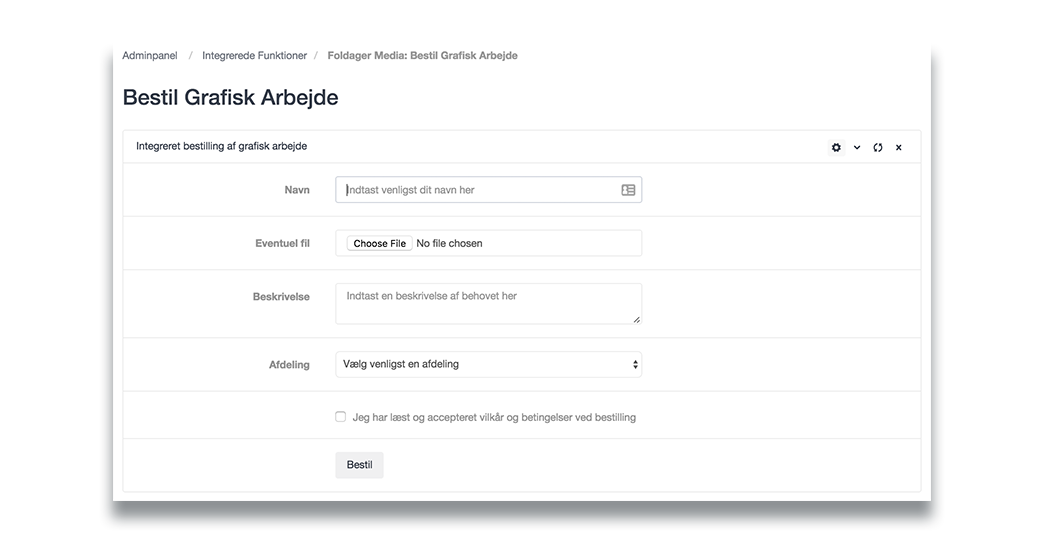The image size is (1044, 542).
Task: Click the Choose File button
Action: tap(380, 243)
